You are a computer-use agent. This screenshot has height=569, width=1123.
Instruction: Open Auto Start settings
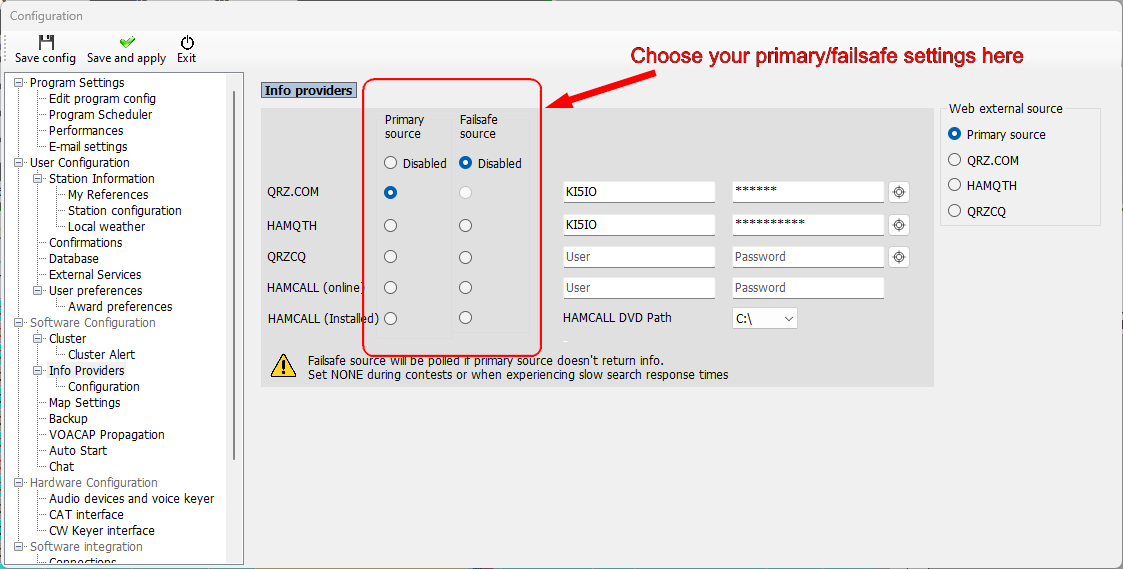(78, 451)
